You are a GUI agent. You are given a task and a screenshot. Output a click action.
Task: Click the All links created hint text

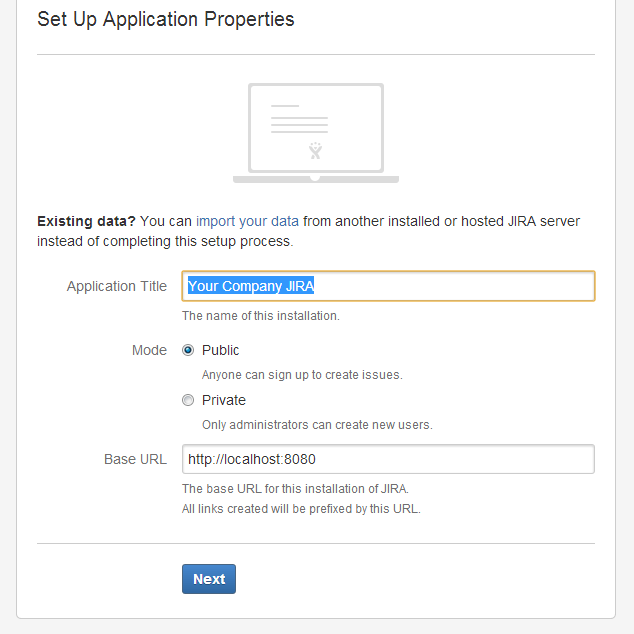pos(301,508)
